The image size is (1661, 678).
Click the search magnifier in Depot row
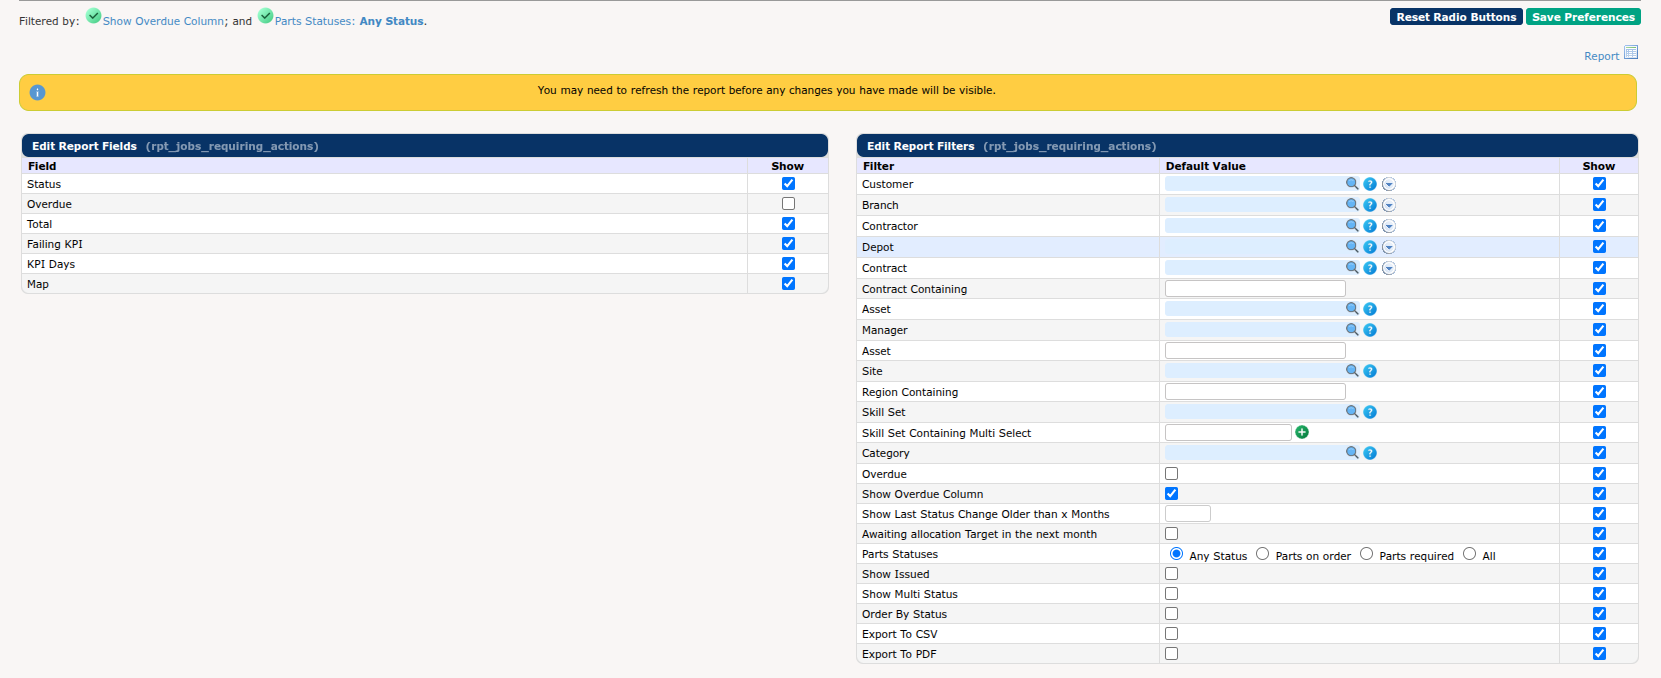click(1352, 247)
